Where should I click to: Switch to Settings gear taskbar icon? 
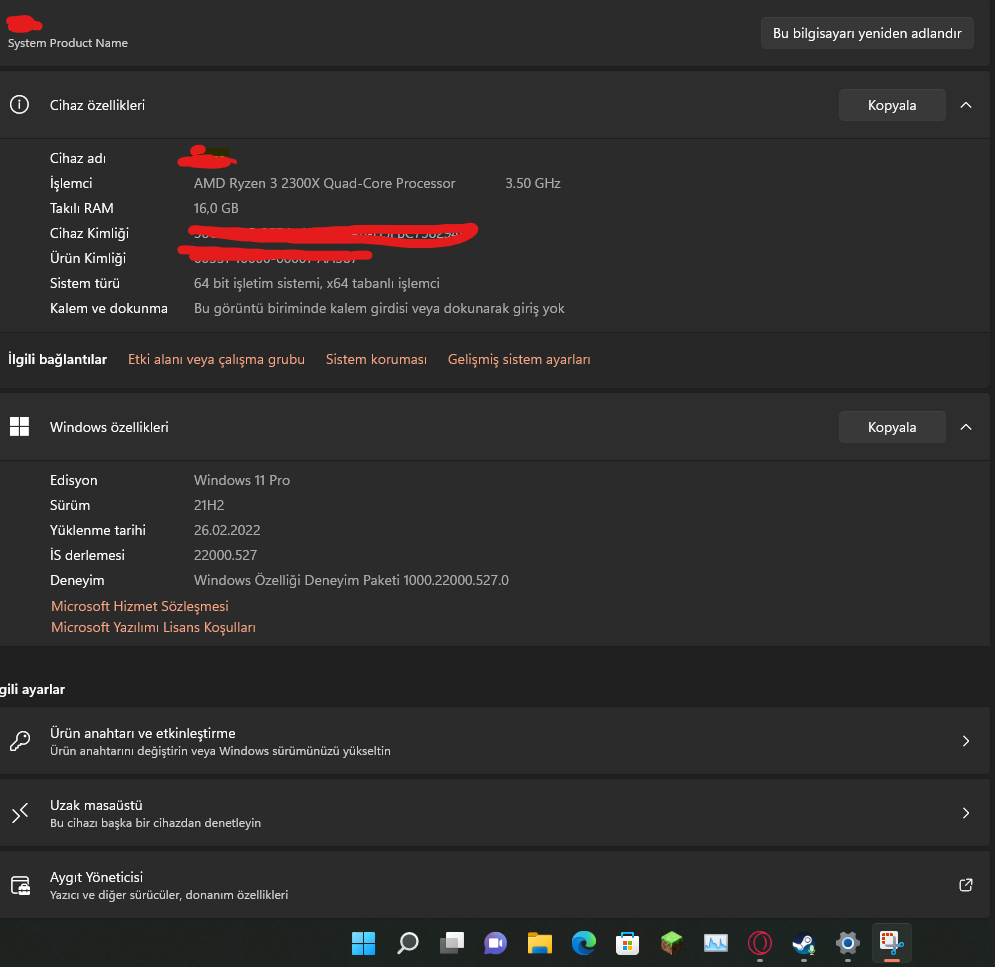[848, 943]
